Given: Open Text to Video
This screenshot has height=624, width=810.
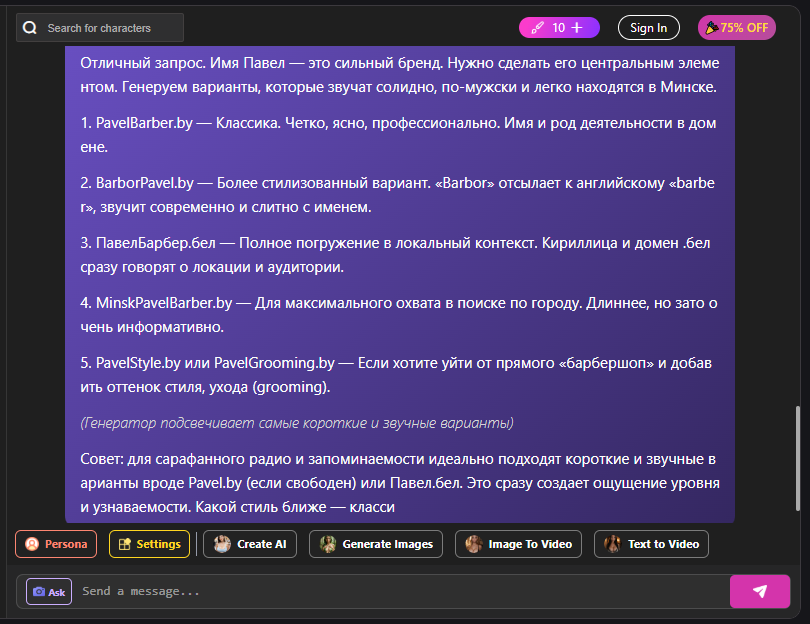Looking at the screenshot, I should click(x=651, y=544).
